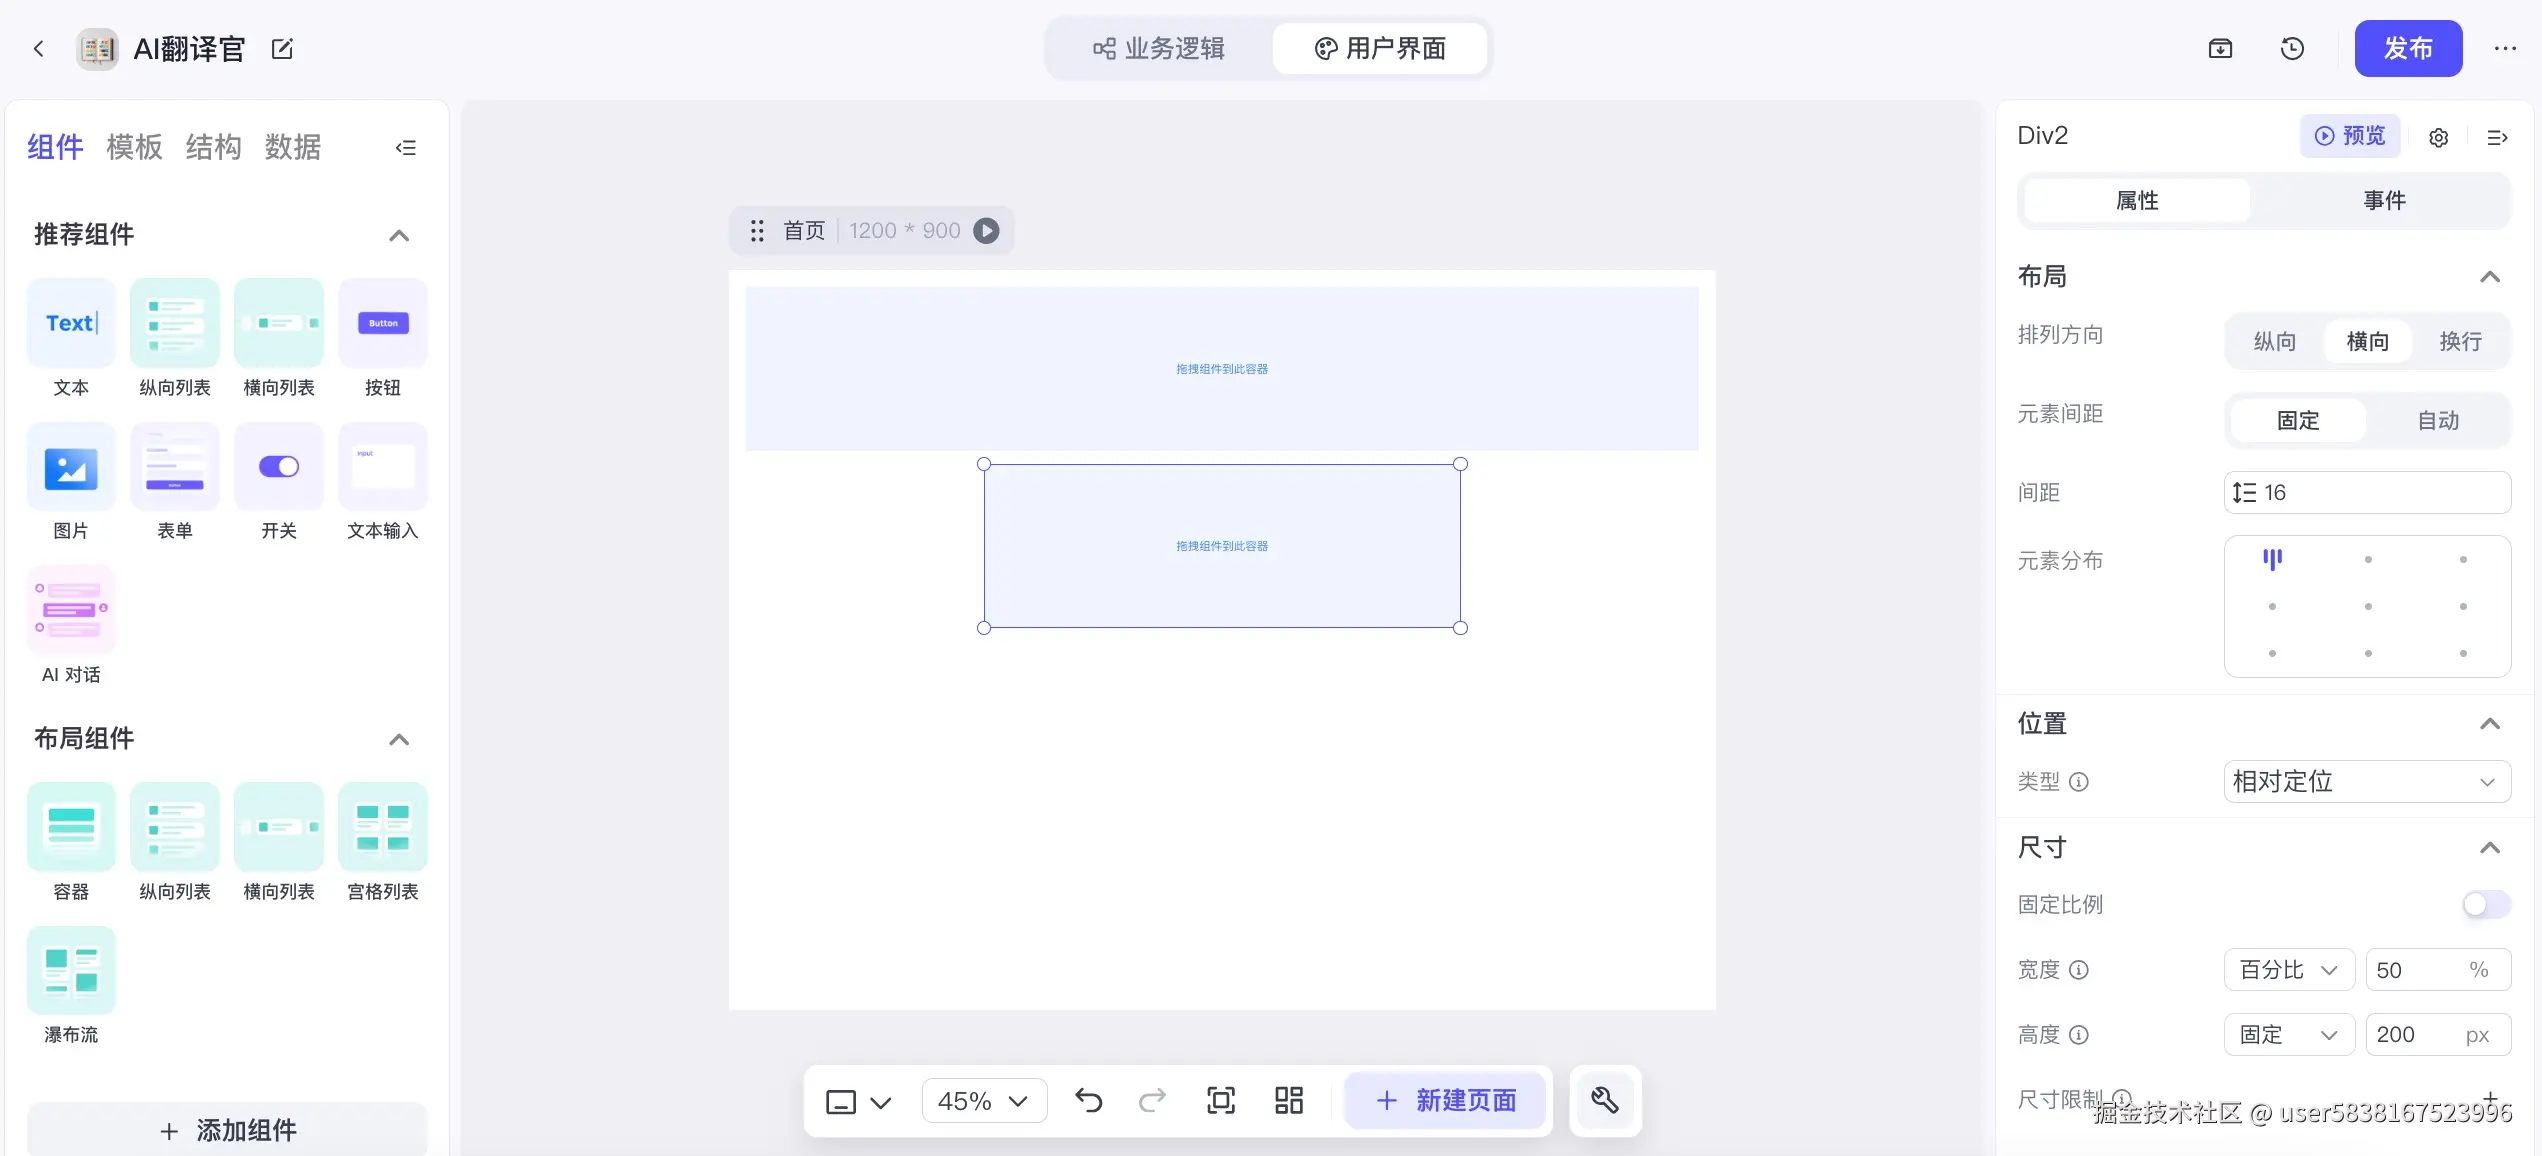The height and width of the screenshot is (1156, 2542).
Task: Collapse the 尺寸 properties section
Action: (x=2490, y=848)
